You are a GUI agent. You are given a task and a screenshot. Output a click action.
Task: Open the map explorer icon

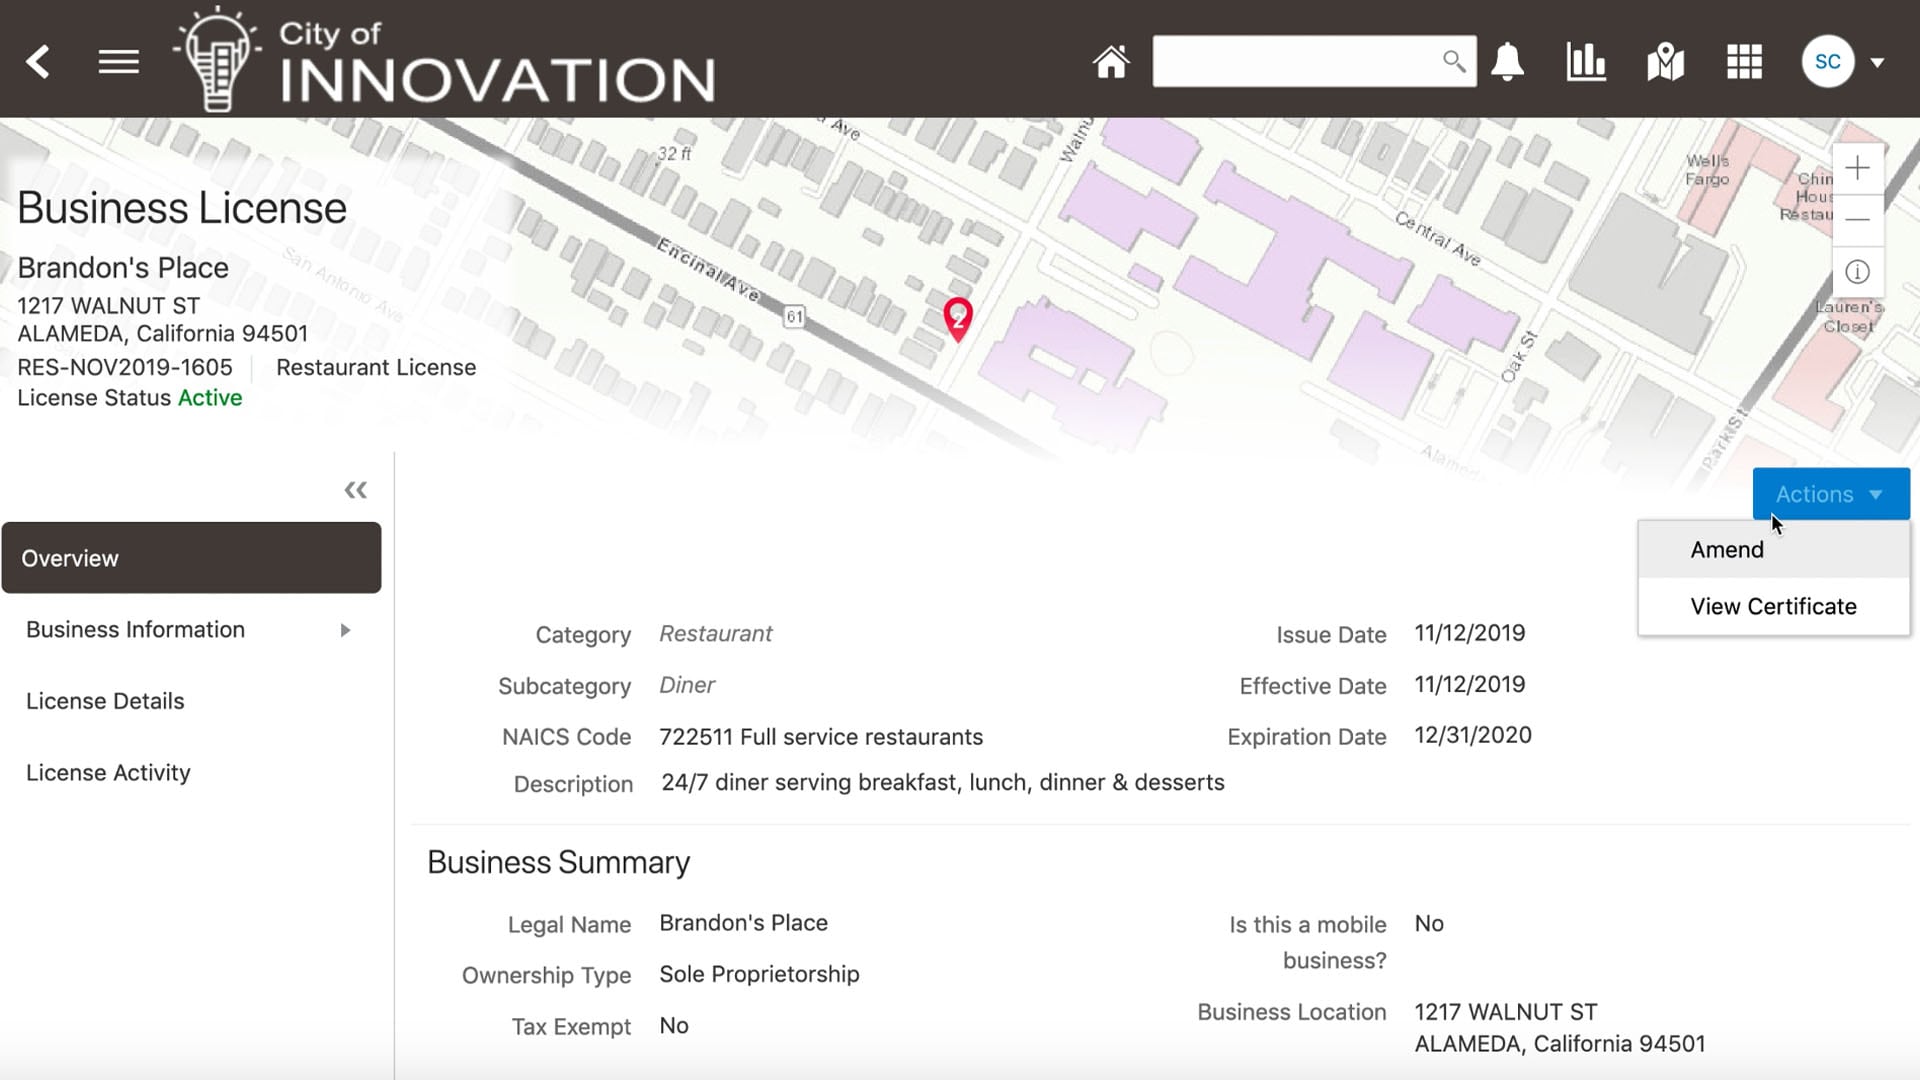[1664, 61]
